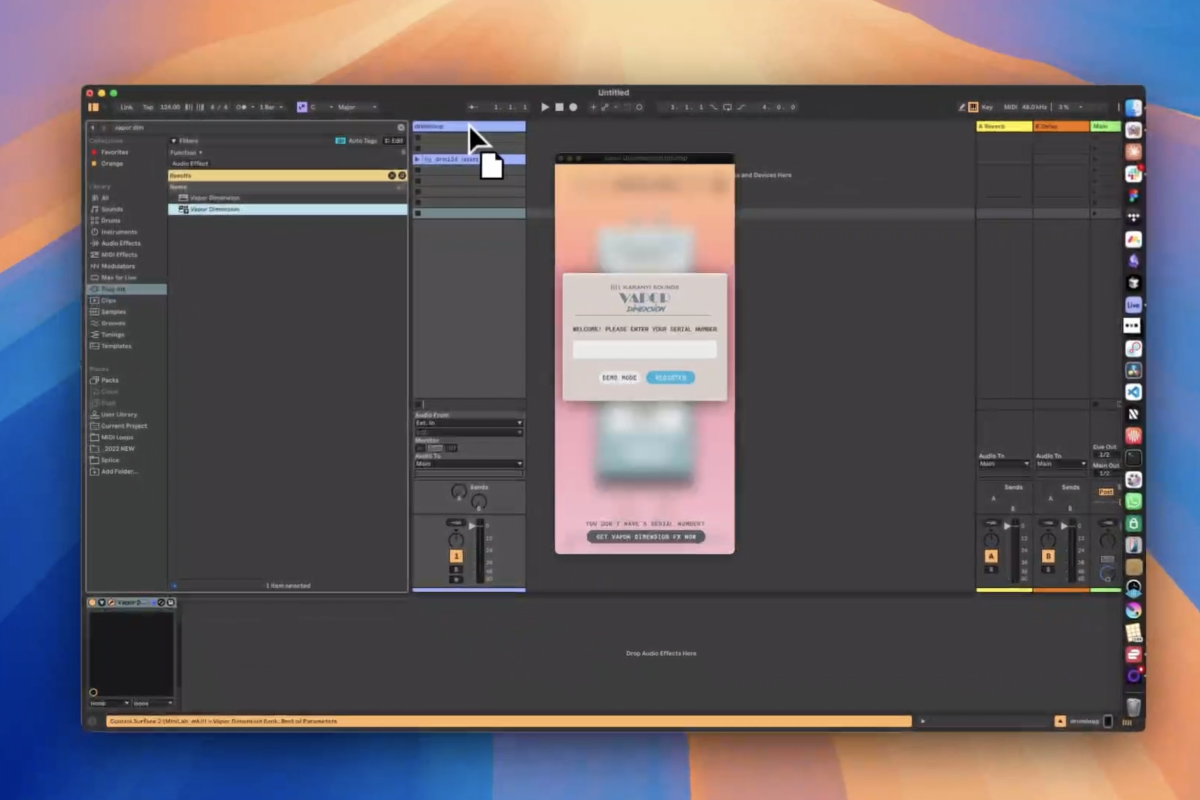Open the Audio From Ext. In dropdown
1200x800 pixels.
[x=469, y=423]
